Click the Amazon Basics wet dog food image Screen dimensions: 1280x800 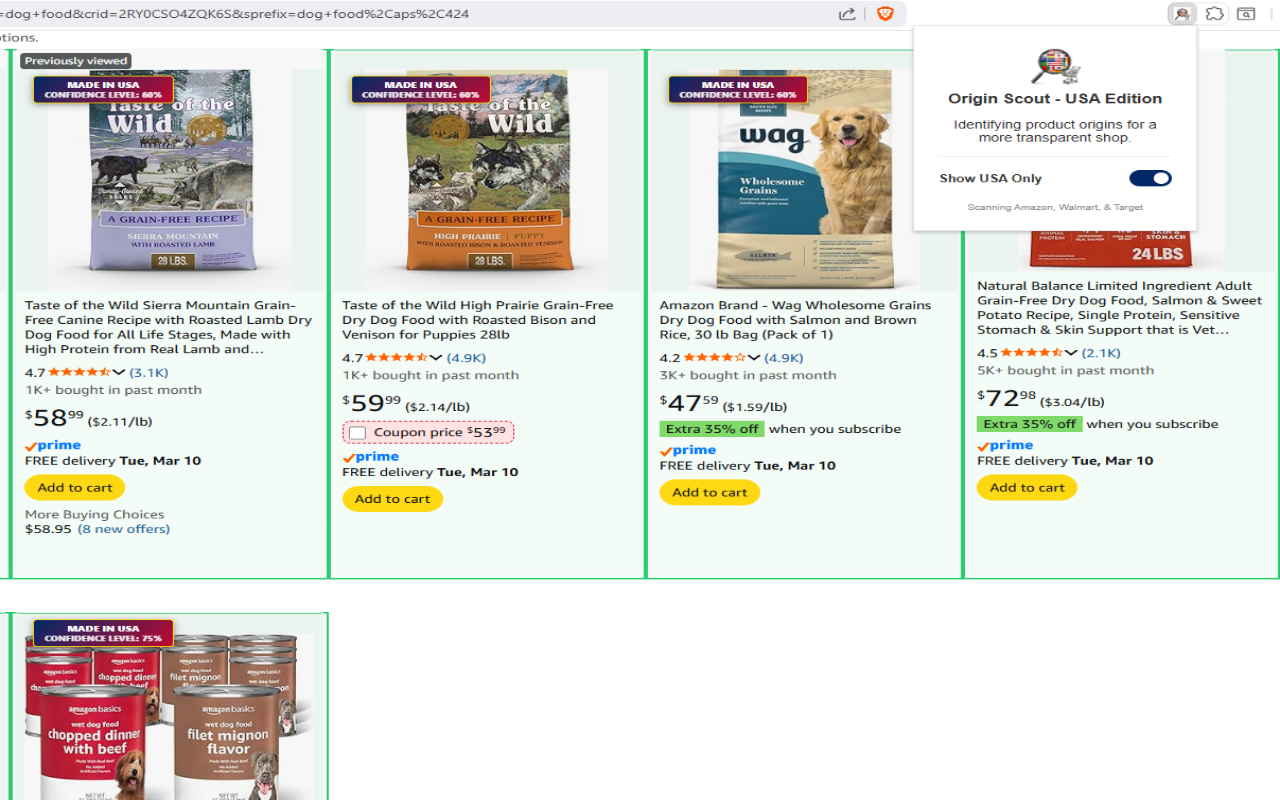[x=168, y=716]
